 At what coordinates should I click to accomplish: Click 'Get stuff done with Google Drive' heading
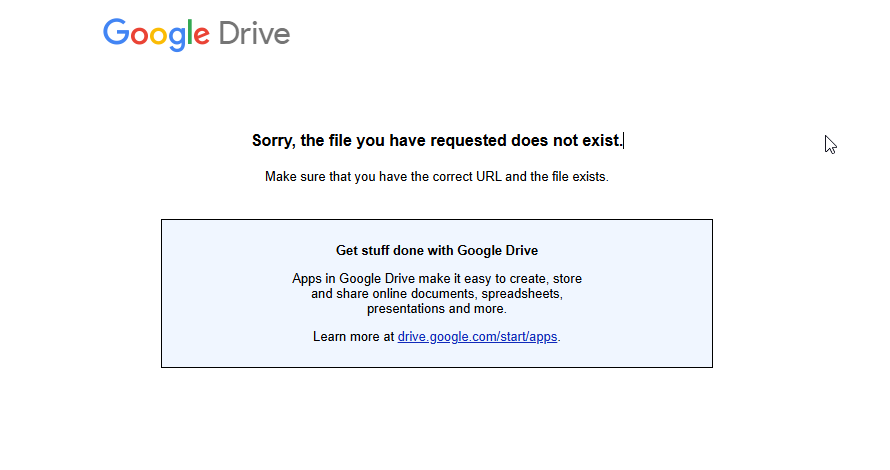coord(436,251)
